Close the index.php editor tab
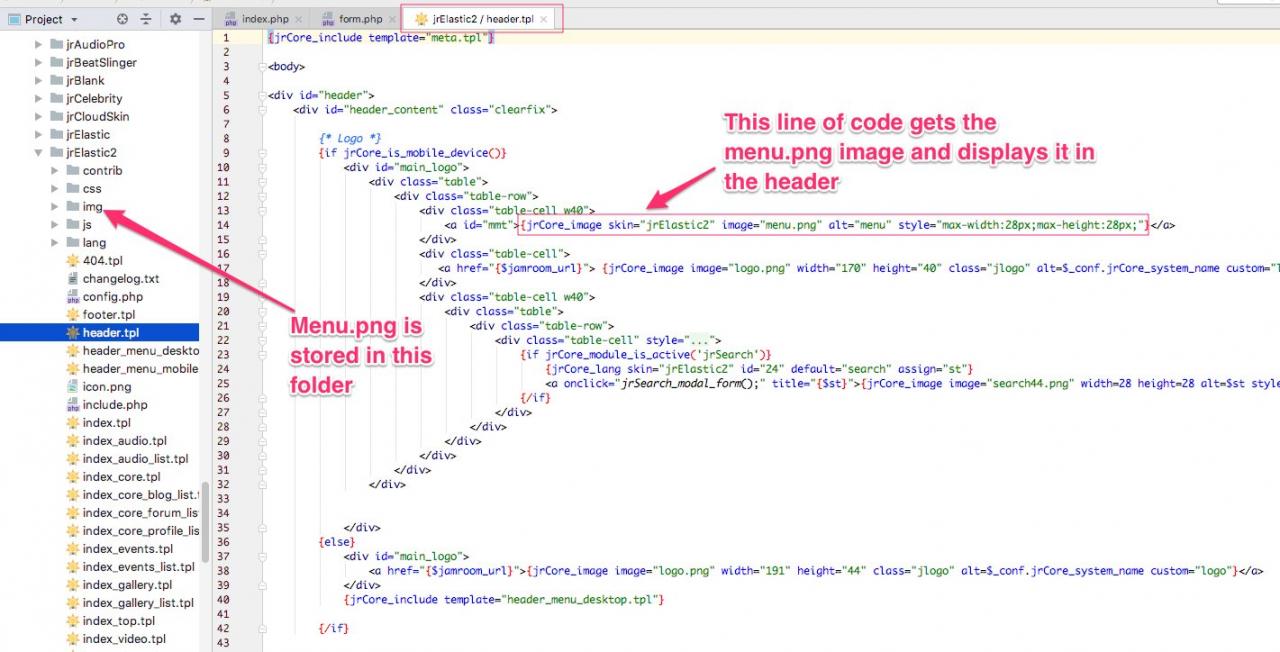The width and height of the screenshot is (1280, 652). click(300, 19)
